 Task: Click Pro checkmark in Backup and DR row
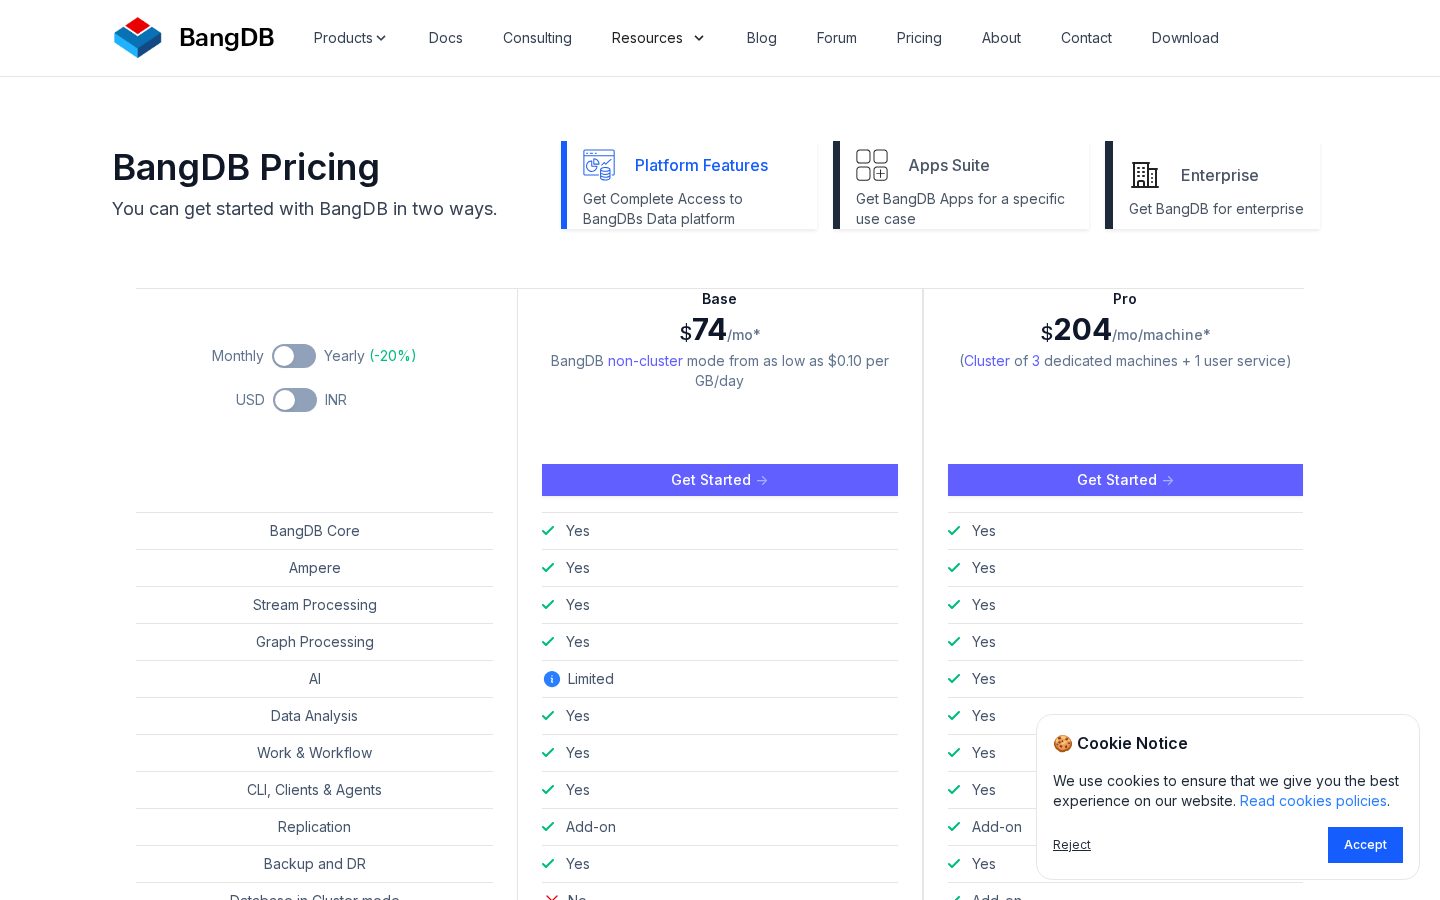tap(954, 864)
